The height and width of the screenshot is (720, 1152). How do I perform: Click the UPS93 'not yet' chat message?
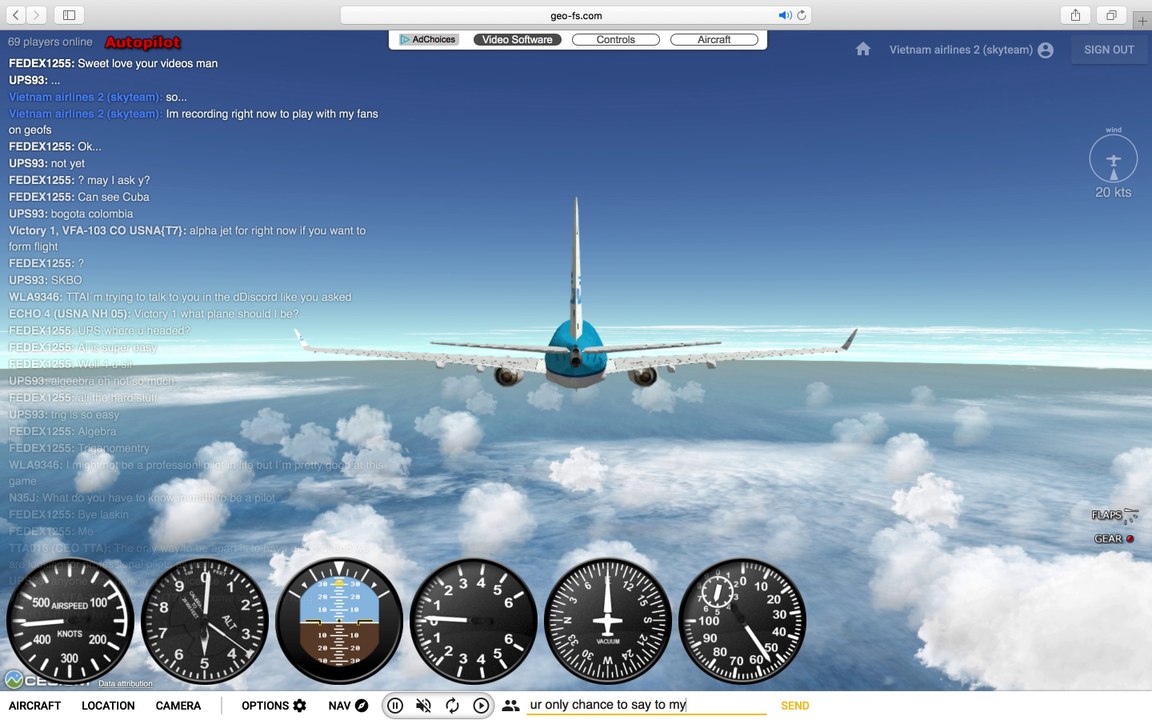coord(46,163)
